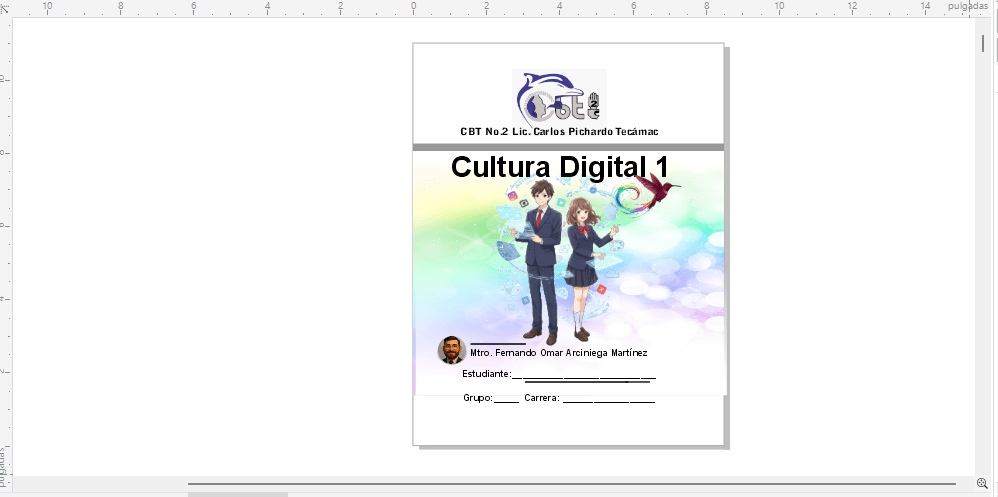Click the 'Grupo:' label text
The width and height of the screenshot is (998, 497).
click(477, 398)
